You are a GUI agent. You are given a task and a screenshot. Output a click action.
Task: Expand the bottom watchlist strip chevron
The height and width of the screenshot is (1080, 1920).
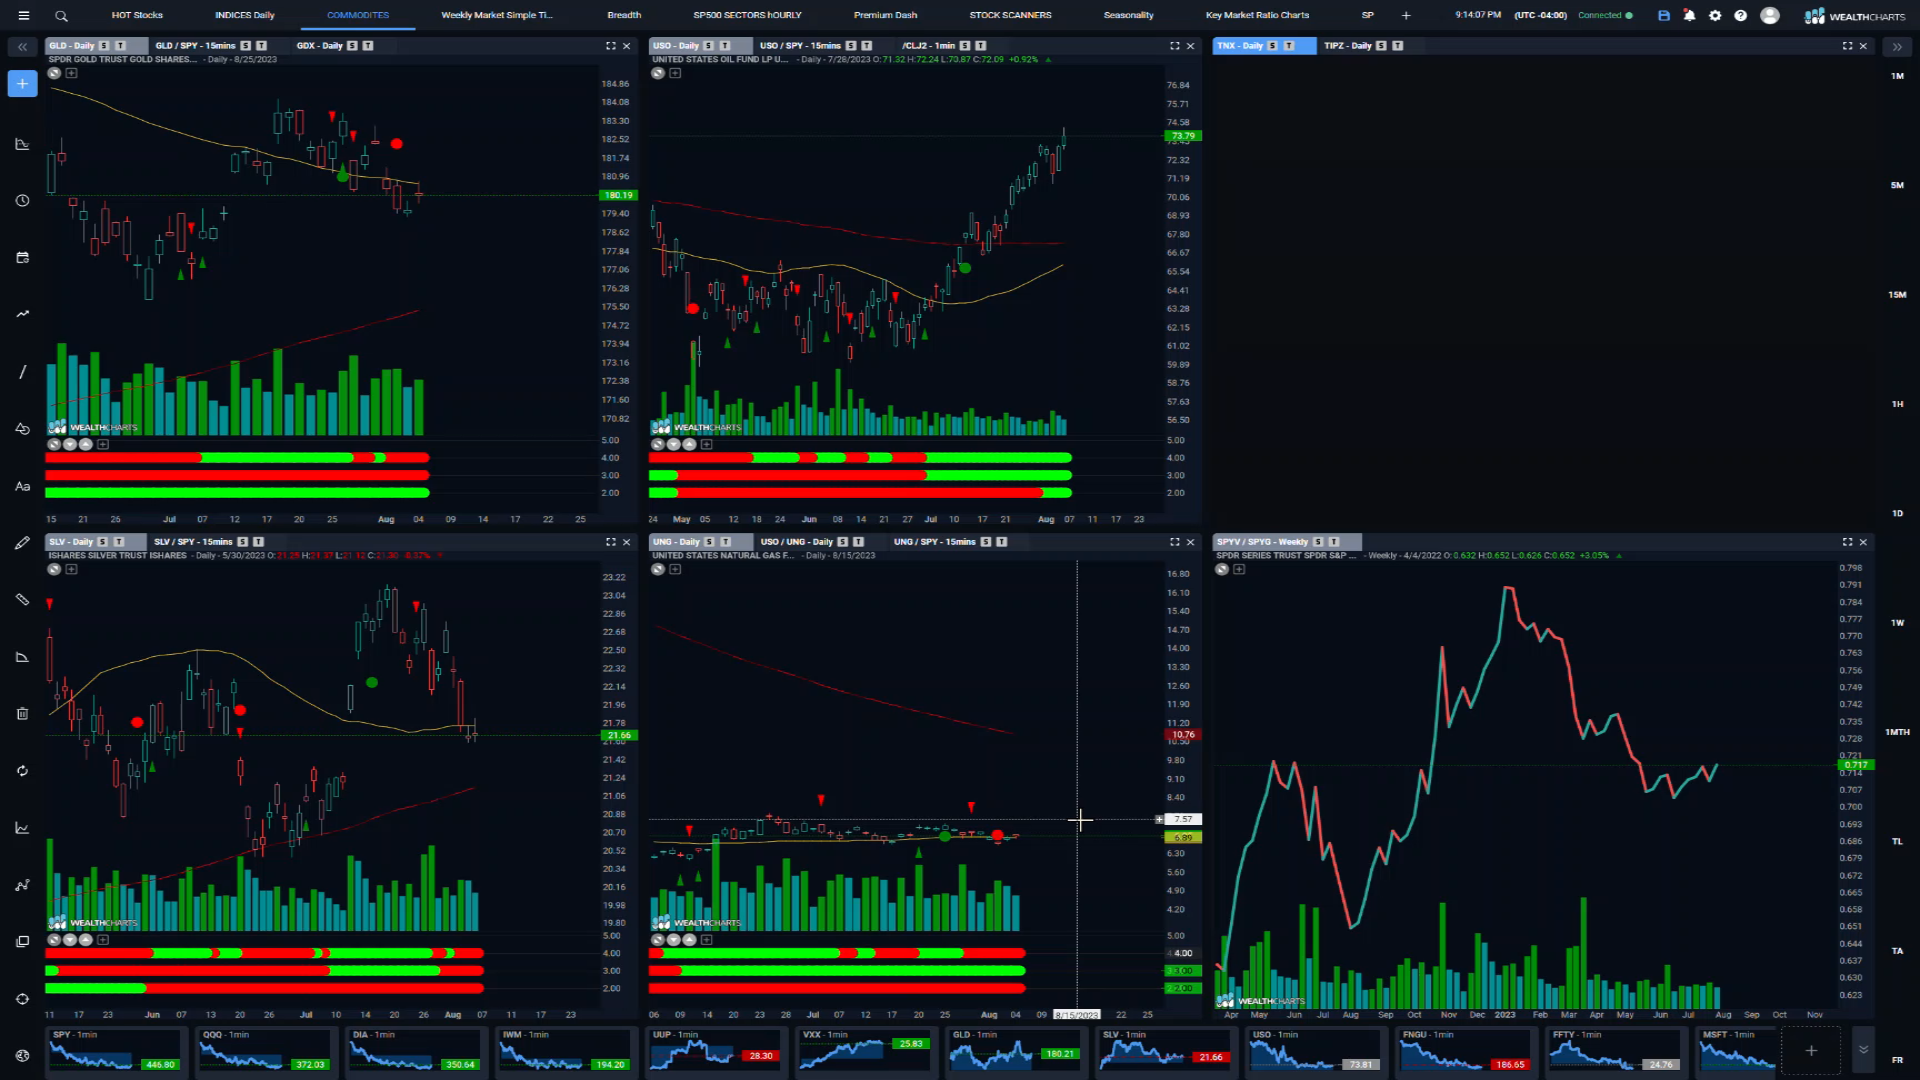click(x=1863, y=1050)
